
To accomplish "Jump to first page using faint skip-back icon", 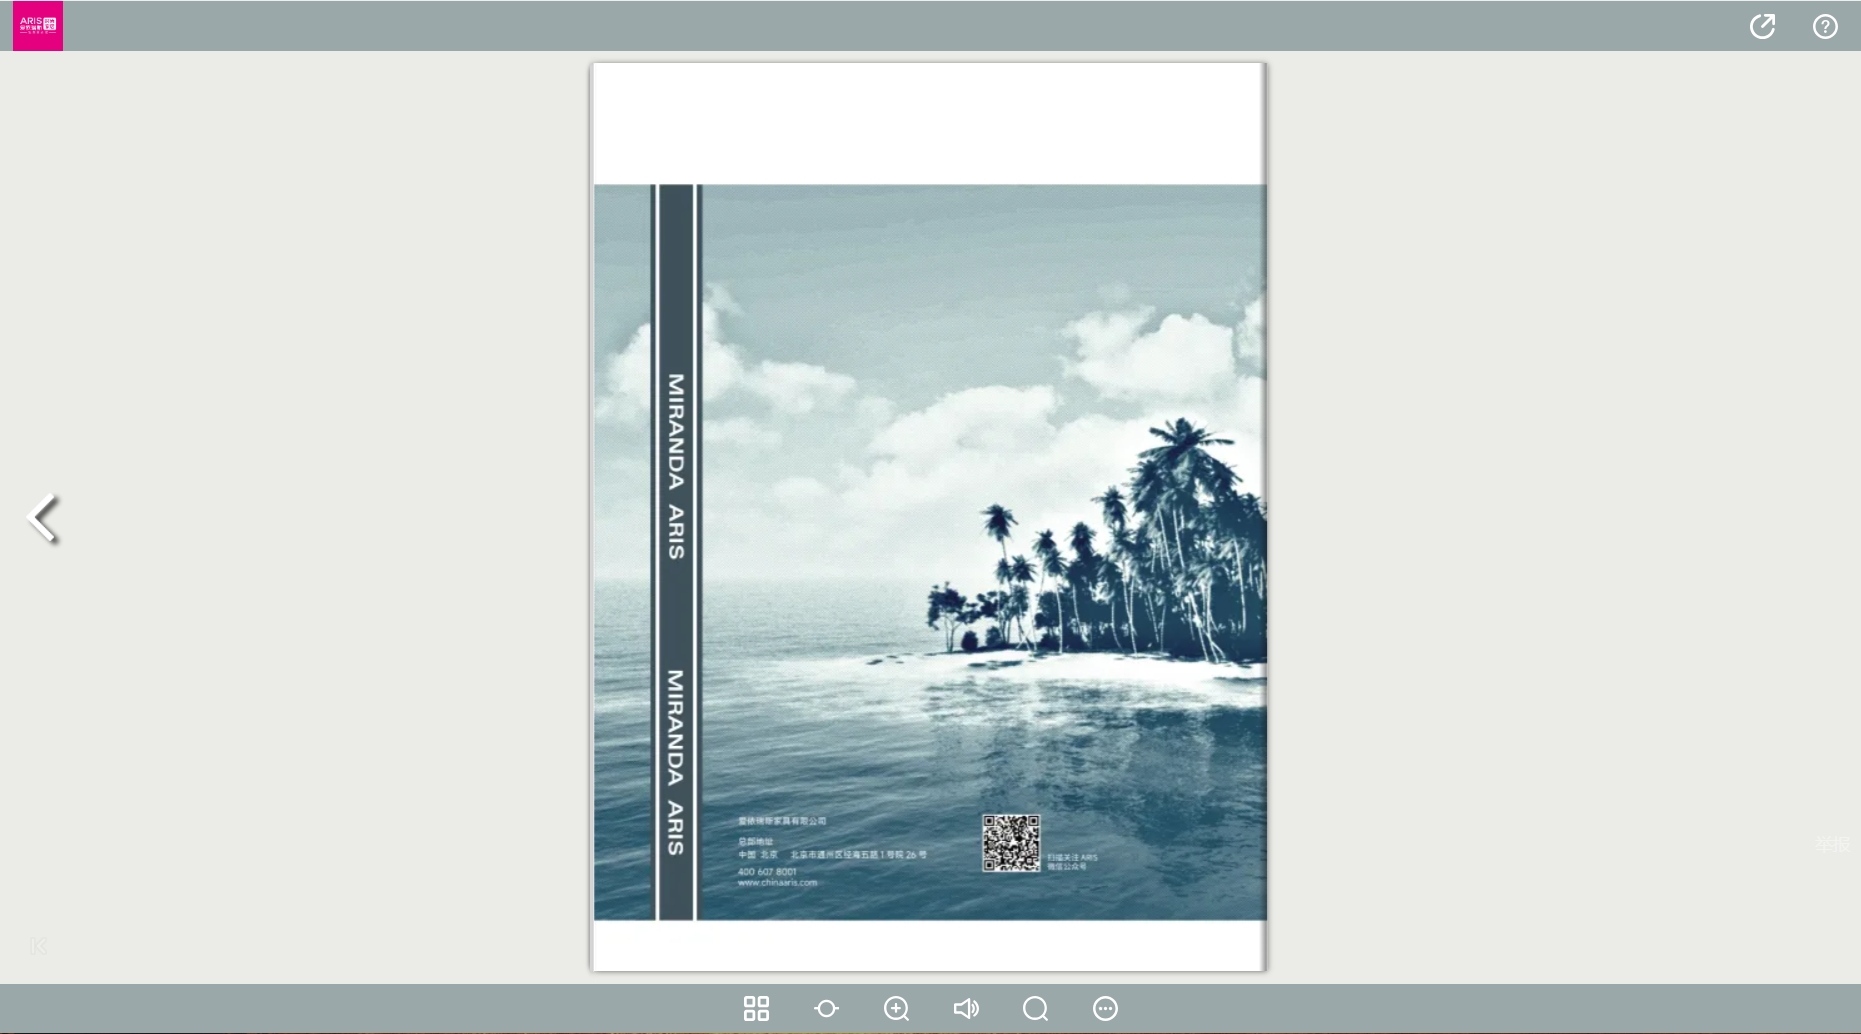I will 38,946.
